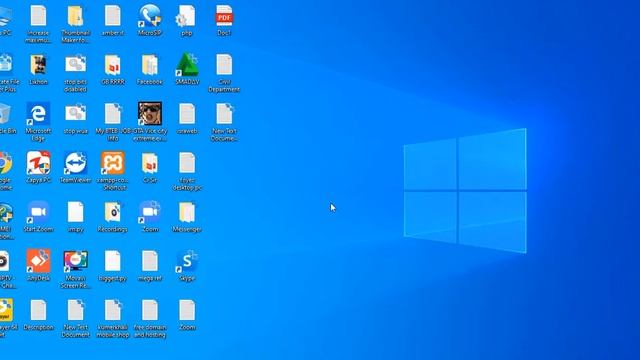Open the orange xampp-control Shortcut

(x=113, y=171)
